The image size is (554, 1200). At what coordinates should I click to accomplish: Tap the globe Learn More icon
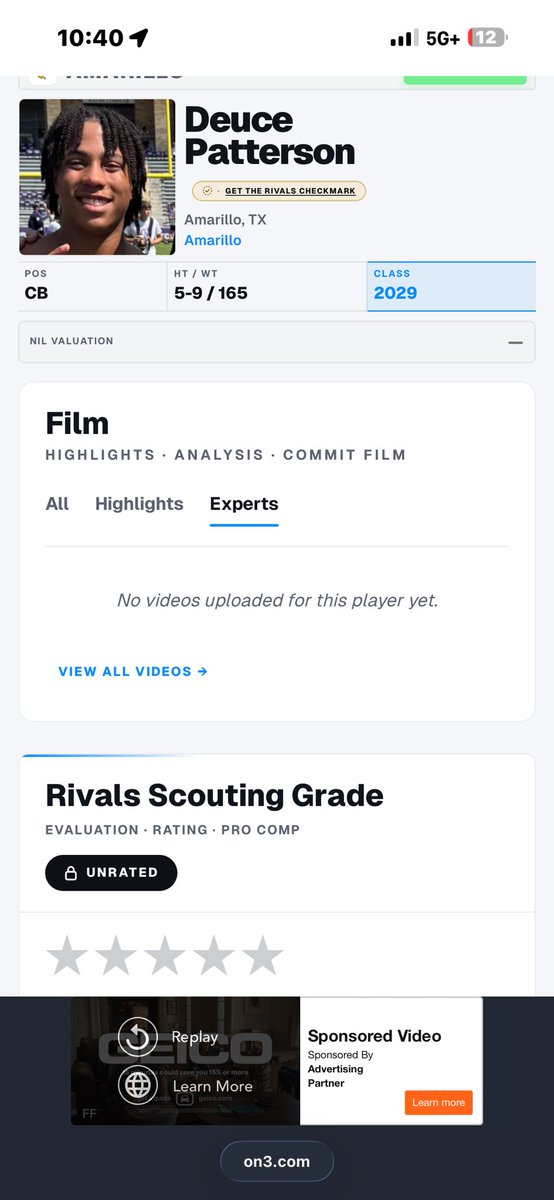pos(138,1085)
